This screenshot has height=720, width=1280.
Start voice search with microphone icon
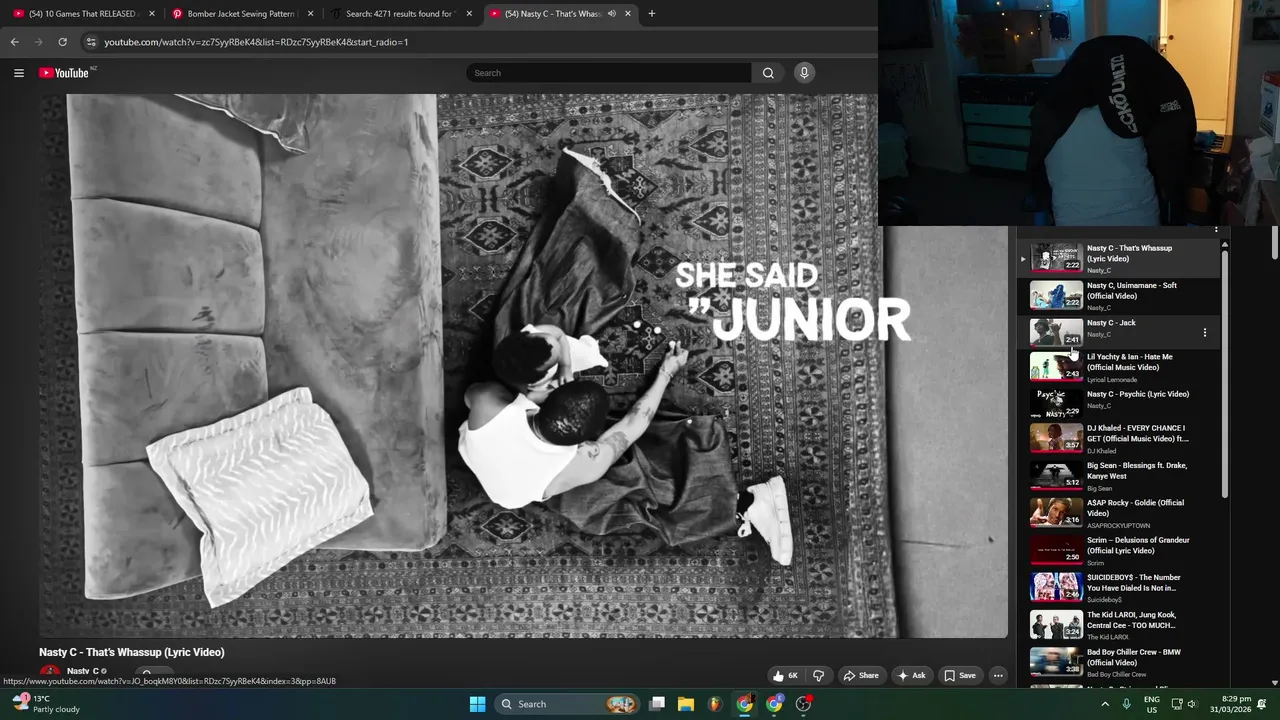[804, 73]
